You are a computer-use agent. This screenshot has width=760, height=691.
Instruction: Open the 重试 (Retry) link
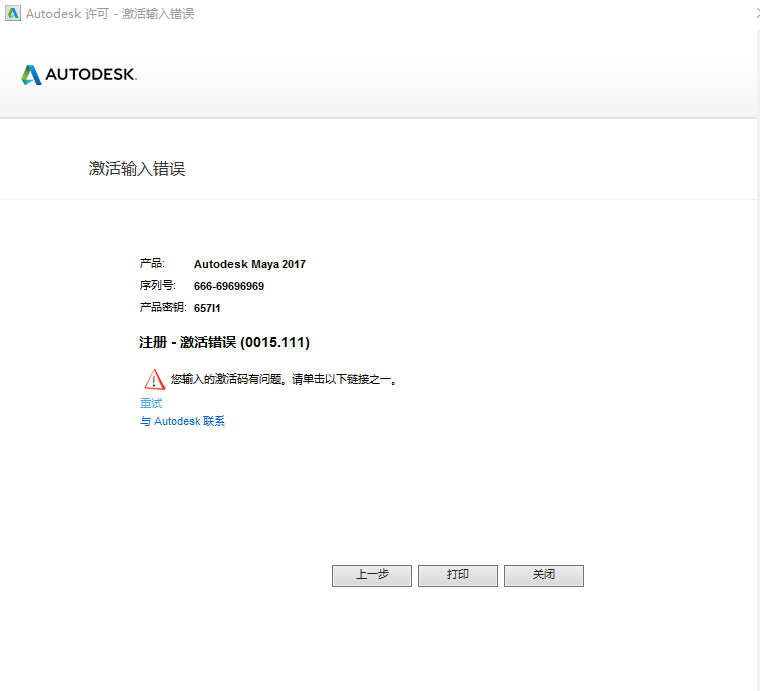tap(151, 403)
